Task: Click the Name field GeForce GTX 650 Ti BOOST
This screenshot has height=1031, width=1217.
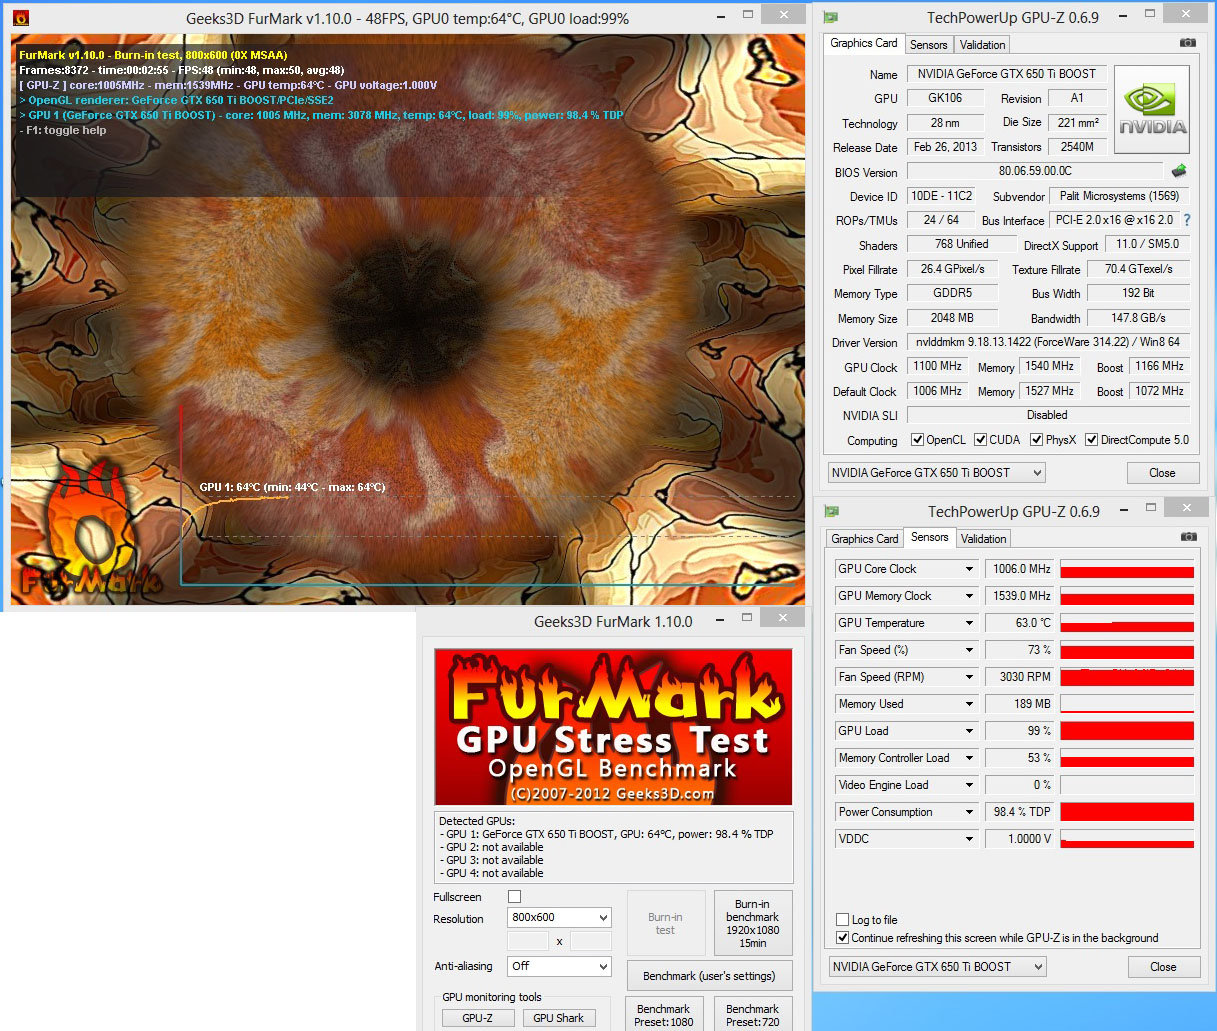Action: click(x=1006, y=74)
